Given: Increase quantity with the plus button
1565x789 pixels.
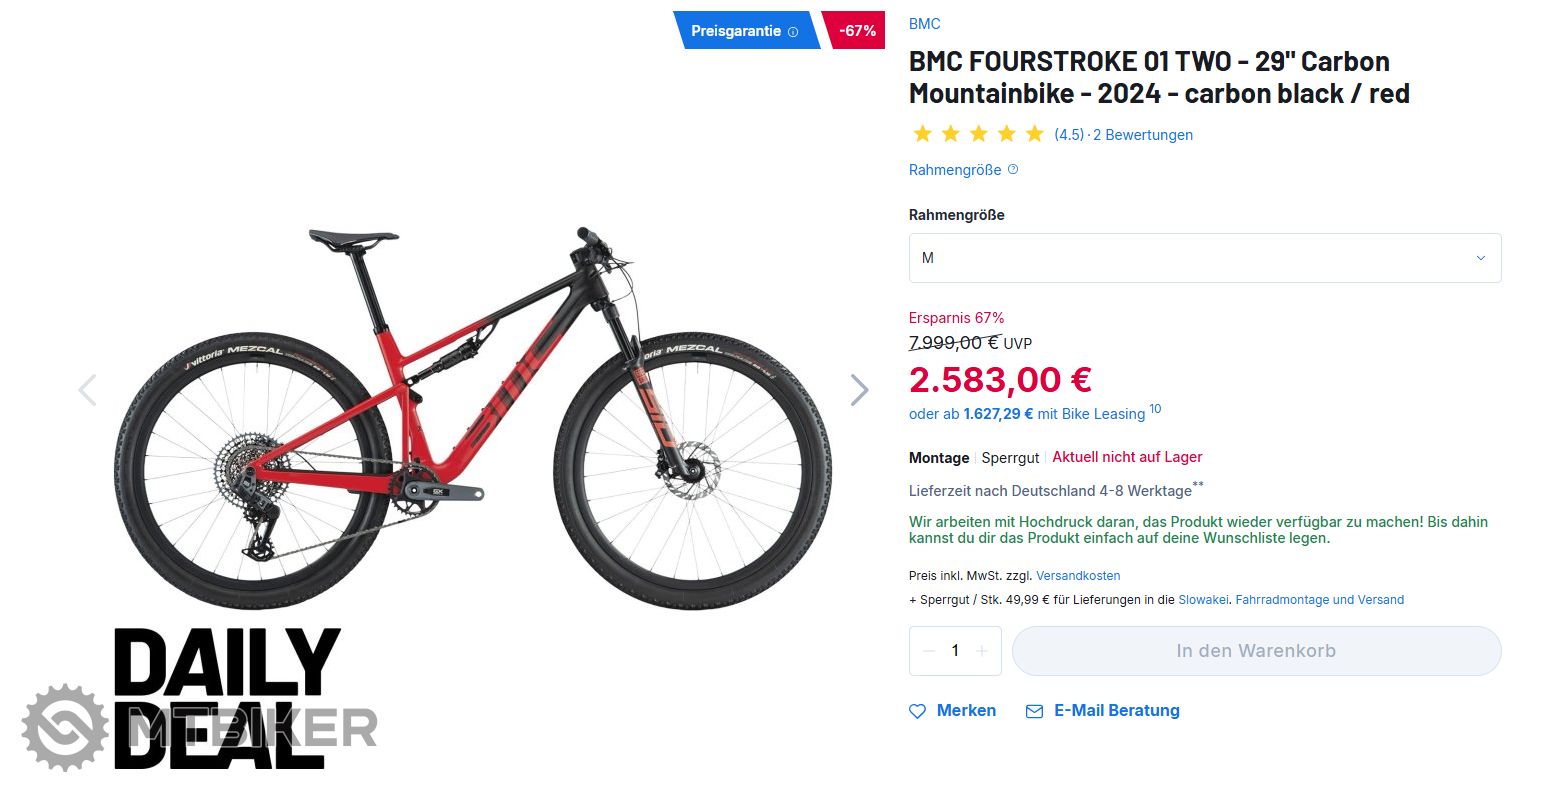Looking at the screenshot, I should [982, 651].
